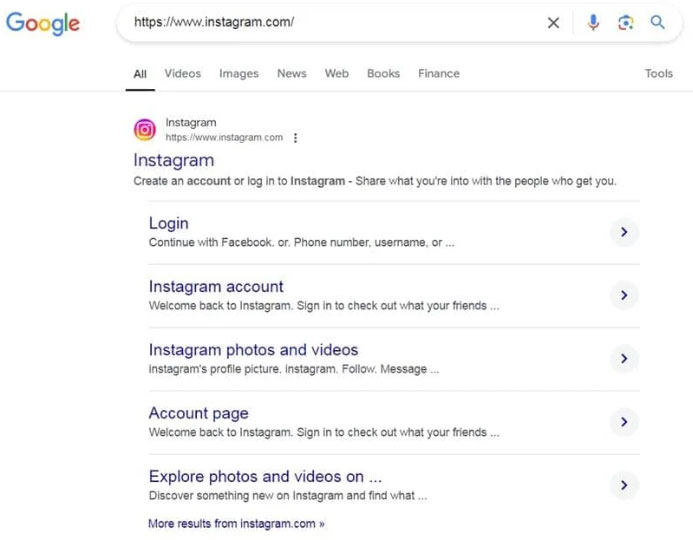693x540 pixels.
Task: Click More results from instagram.com
Action: coord(236,524)
